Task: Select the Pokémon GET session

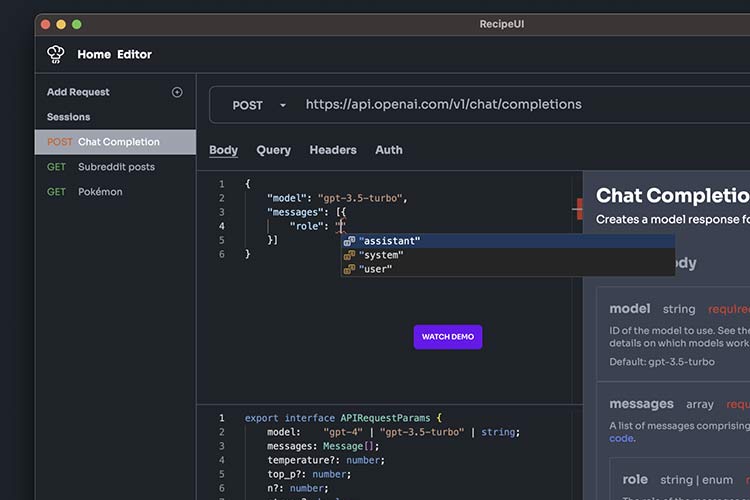Action: tap(100, 191)
